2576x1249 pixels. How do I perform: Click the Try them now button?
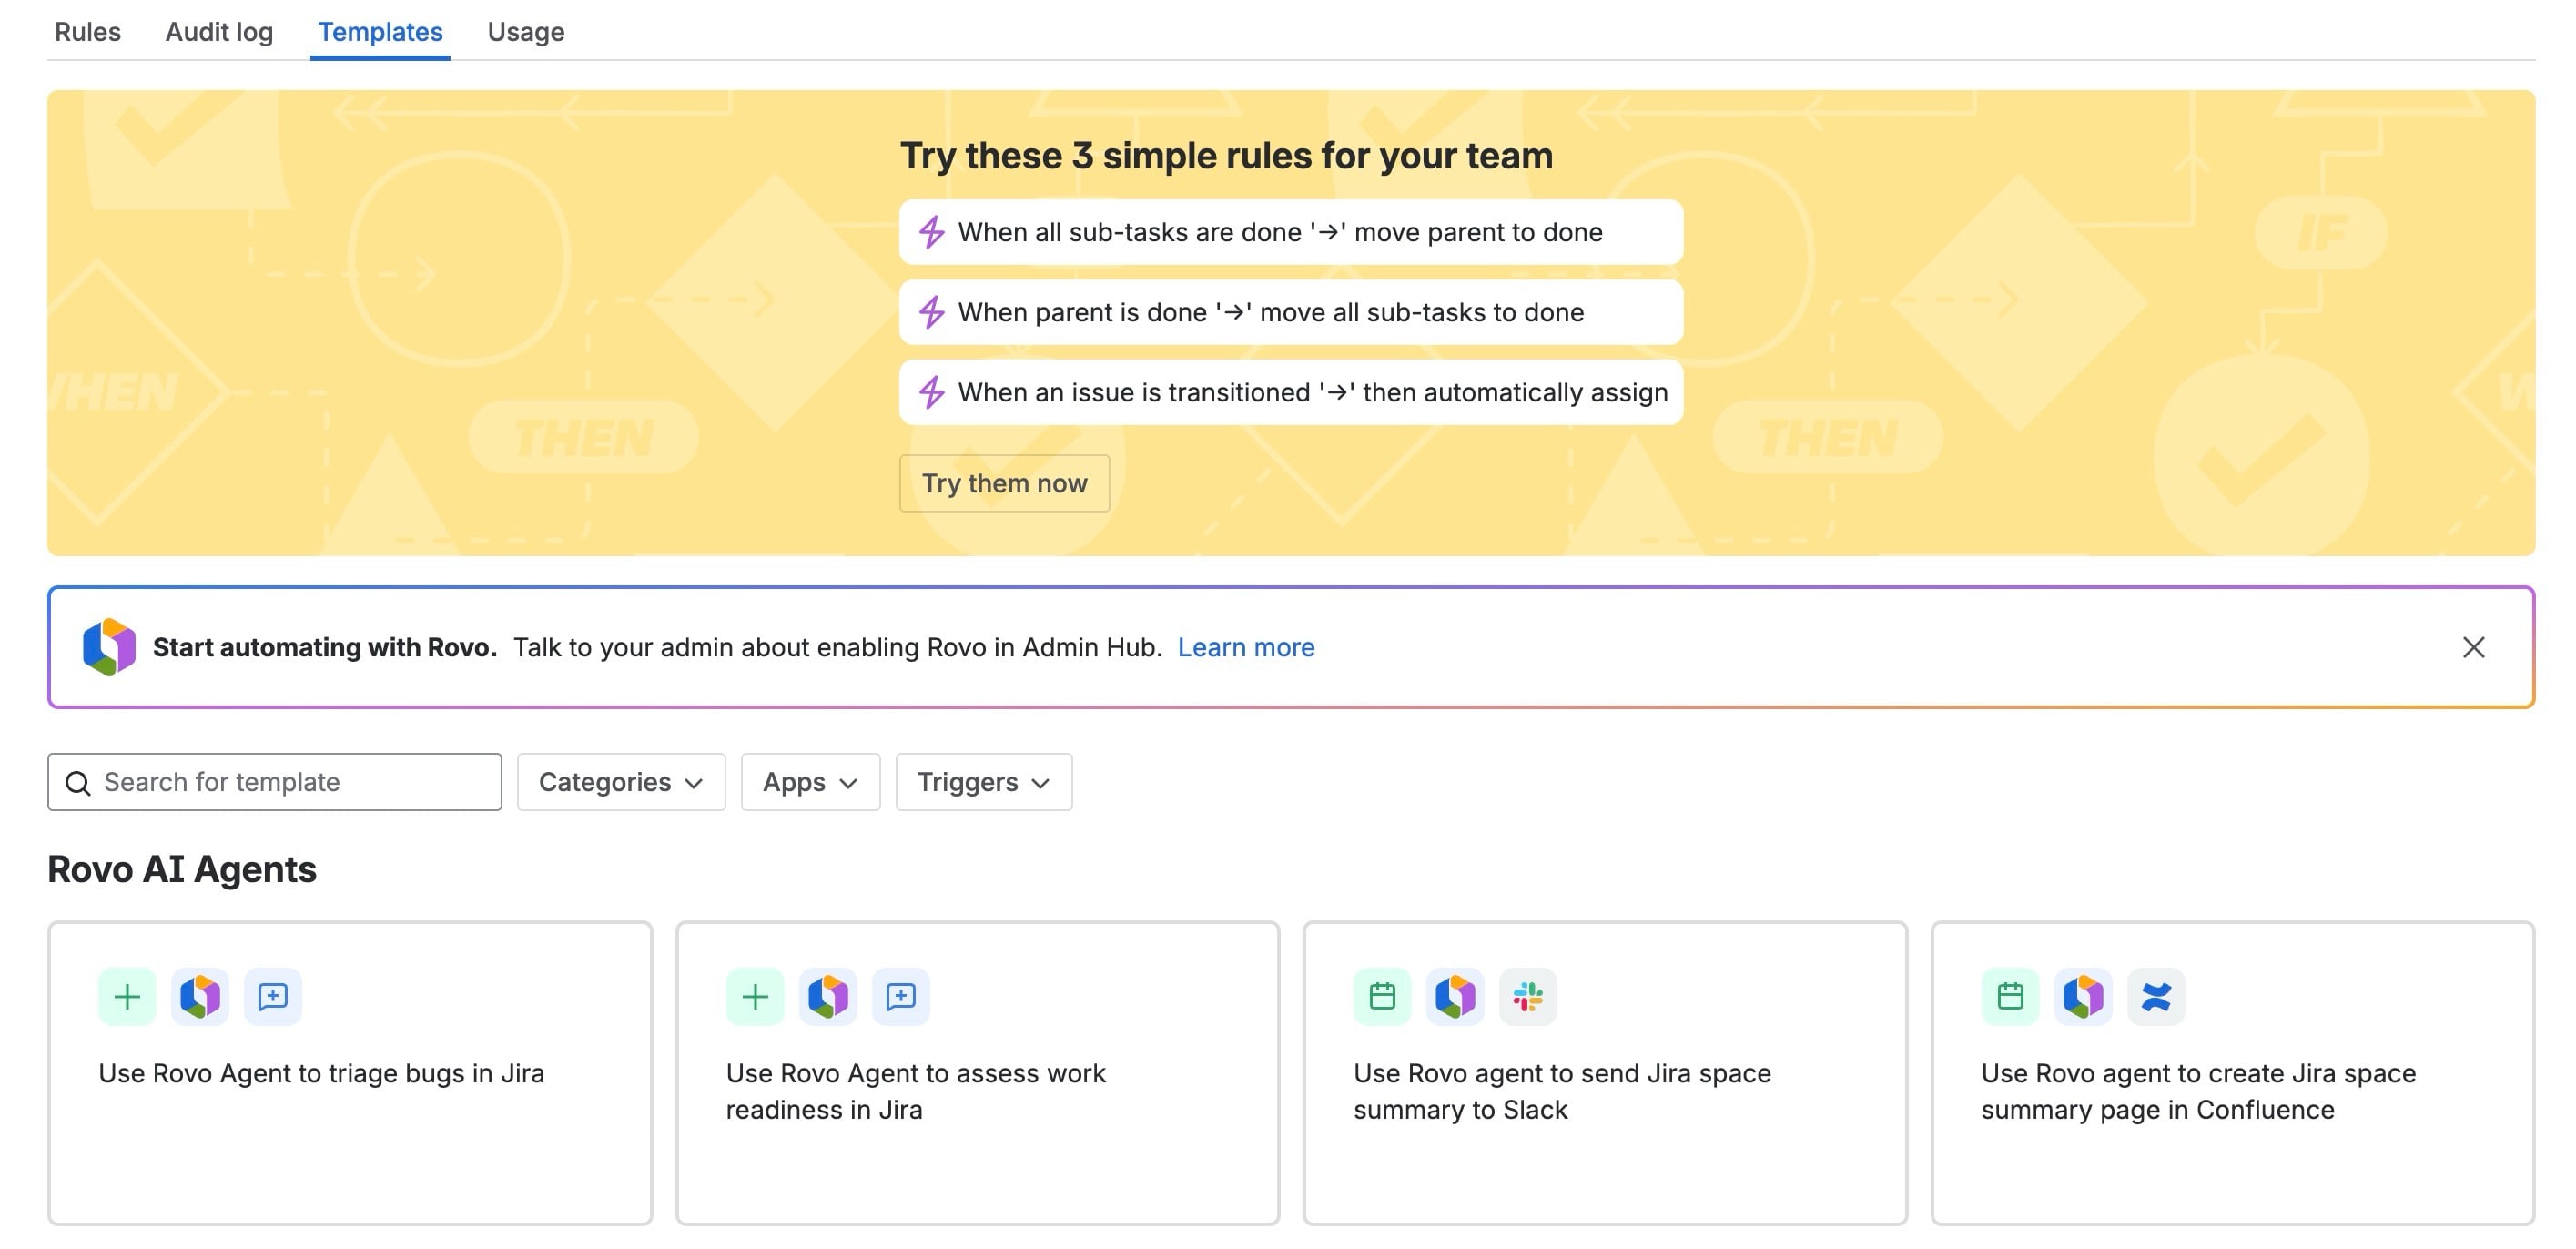(x=1004, y=483)
